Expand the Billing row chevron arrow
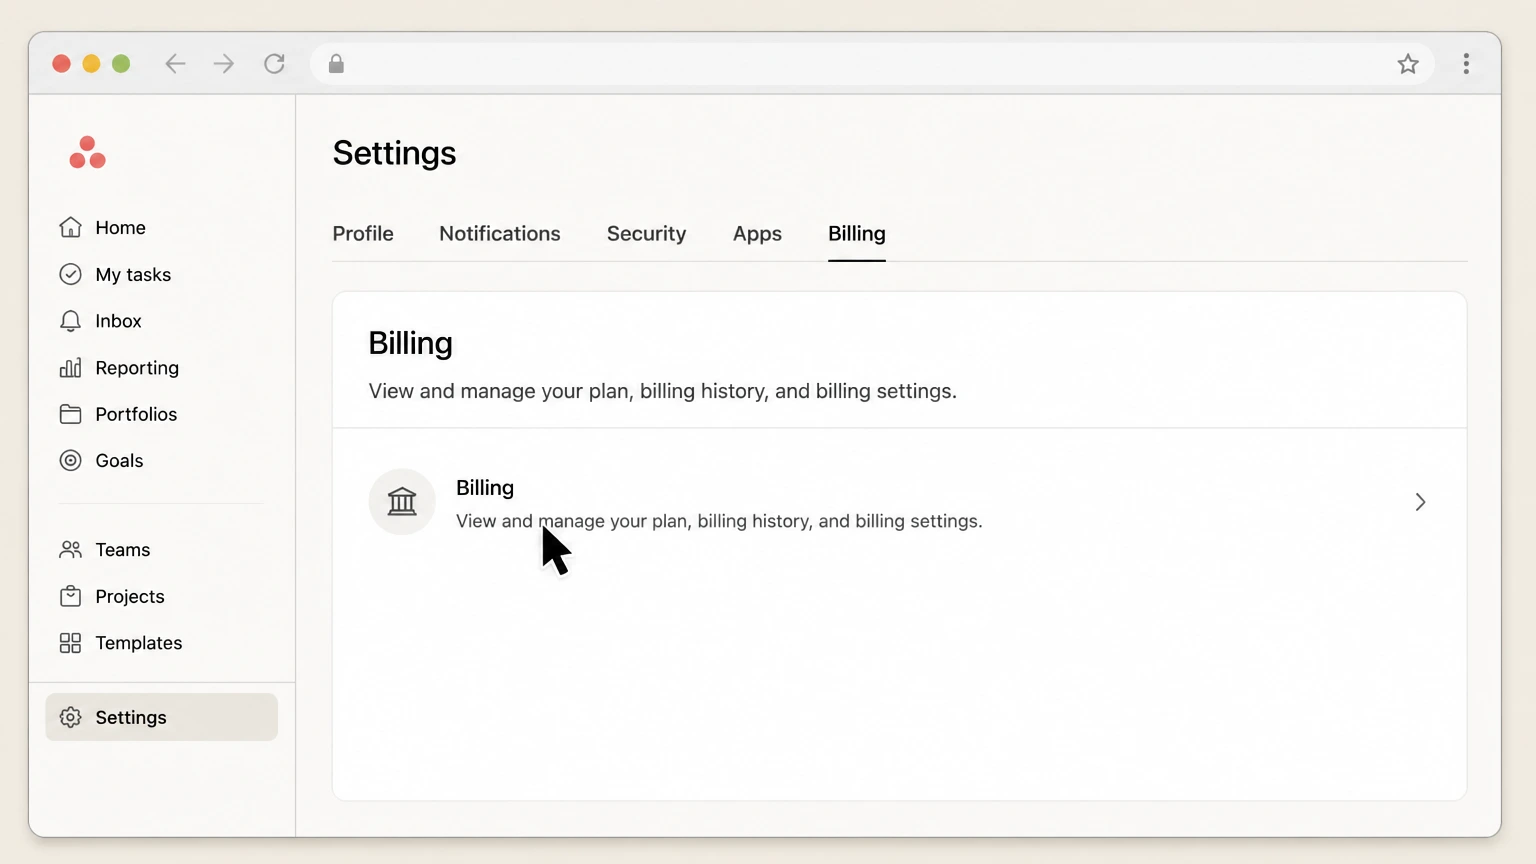The image size is (1536, 864). point(1420,502)
